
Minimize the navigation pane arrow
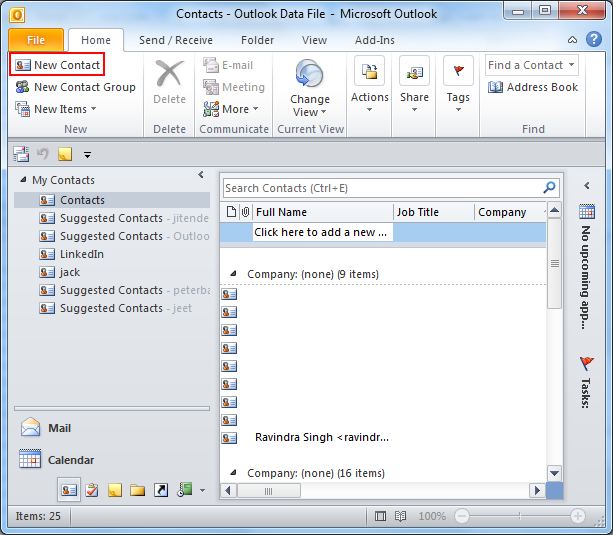tap(201, 174)
